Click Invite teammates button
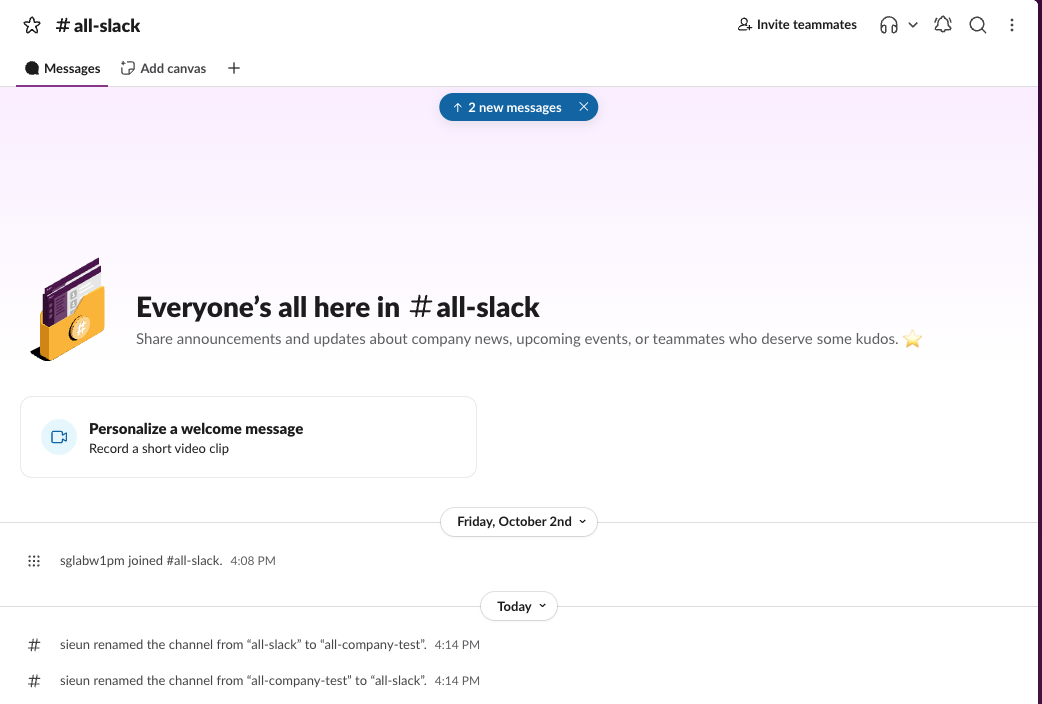 click(797, 25)
